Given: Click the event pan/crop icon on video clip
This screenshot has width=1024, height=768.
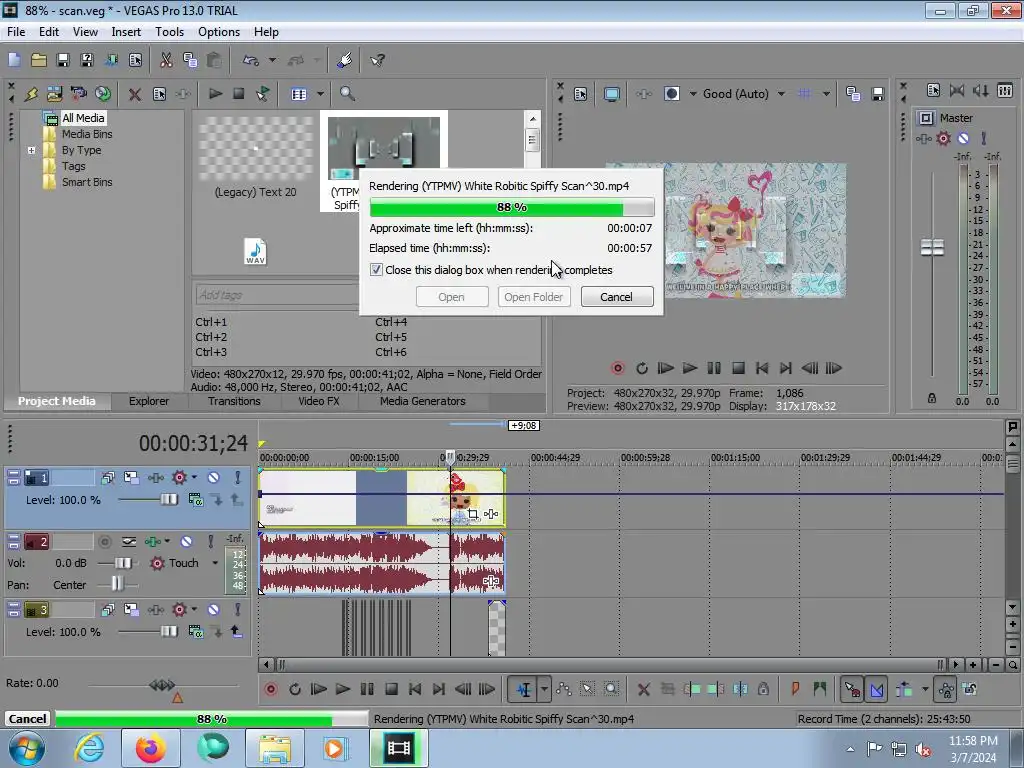Looking at the screenshot, I should (473, 514).
